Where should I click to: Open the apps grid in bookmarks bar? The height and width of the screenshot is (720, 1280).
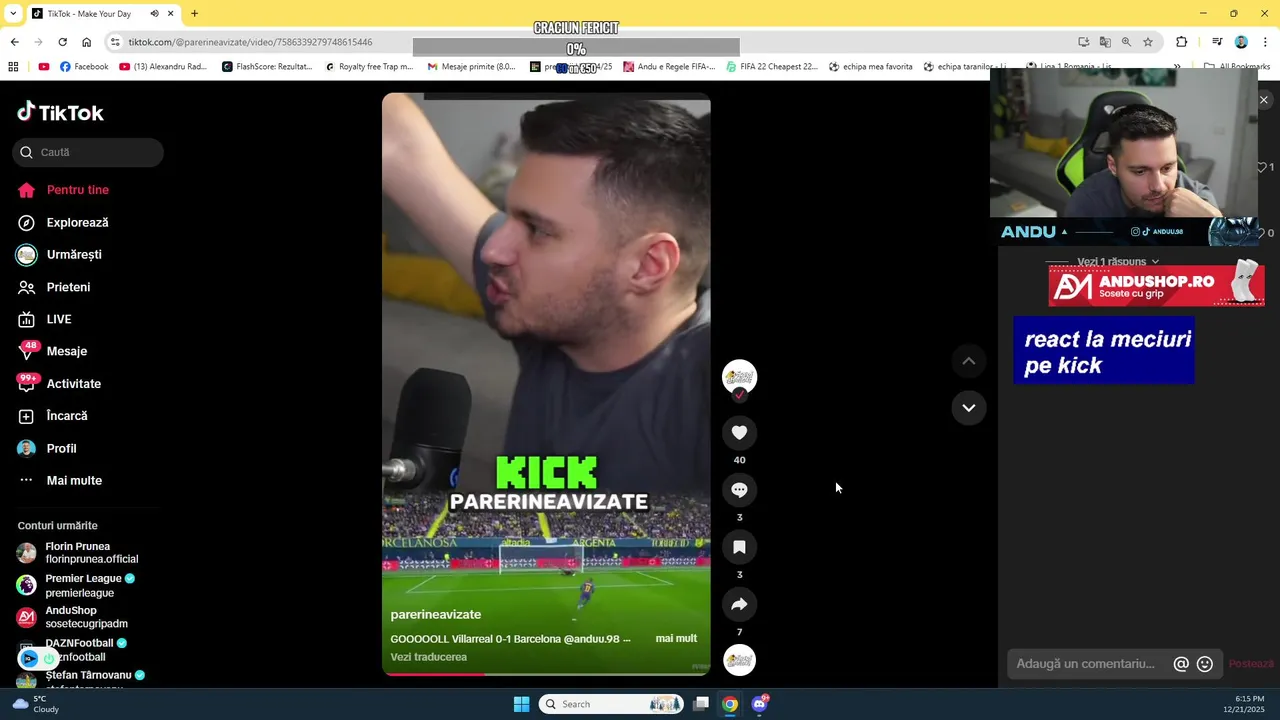tap(13, 67)
